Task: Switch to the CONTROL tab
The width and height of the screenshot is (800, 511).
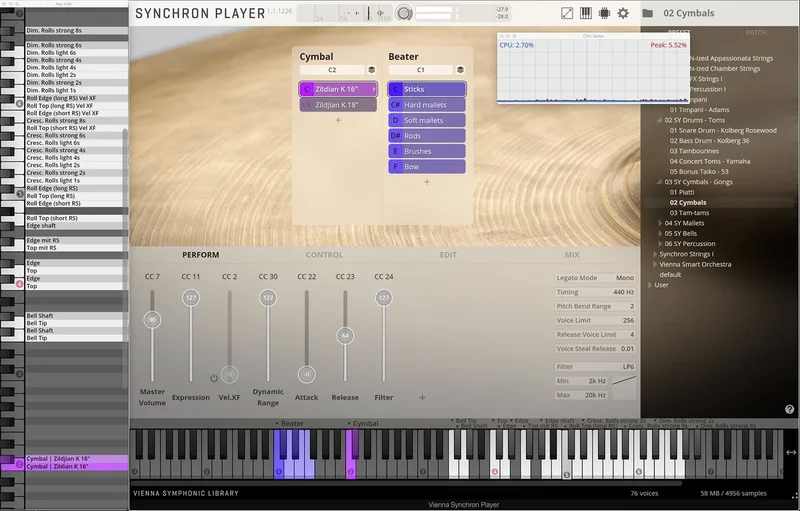Action: [x=324, y=255]
